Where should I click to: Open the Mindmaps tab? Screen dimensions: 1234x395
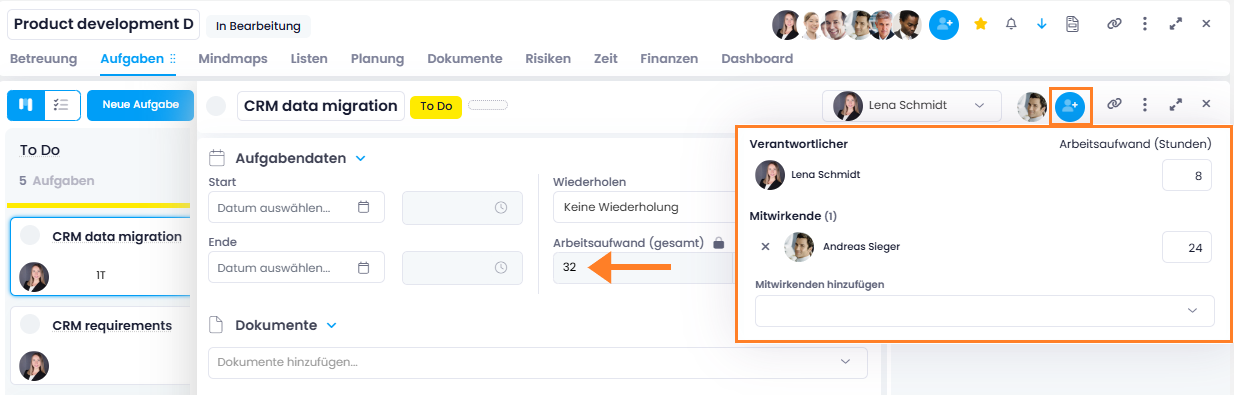233,59
